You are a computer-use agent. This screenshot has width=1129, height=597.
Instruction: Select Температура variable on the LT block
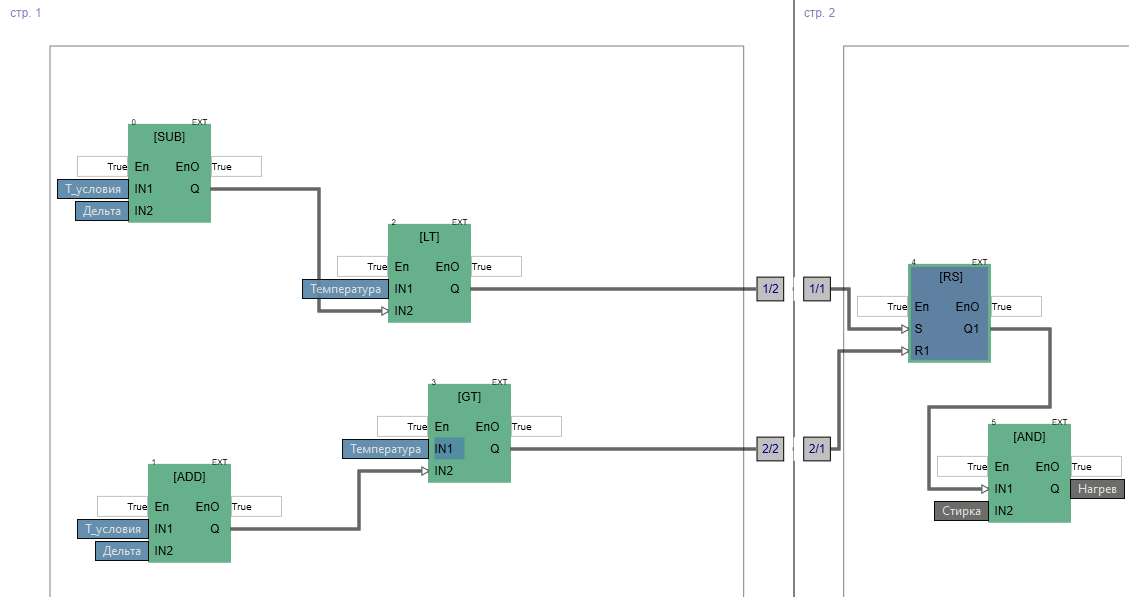345,289
